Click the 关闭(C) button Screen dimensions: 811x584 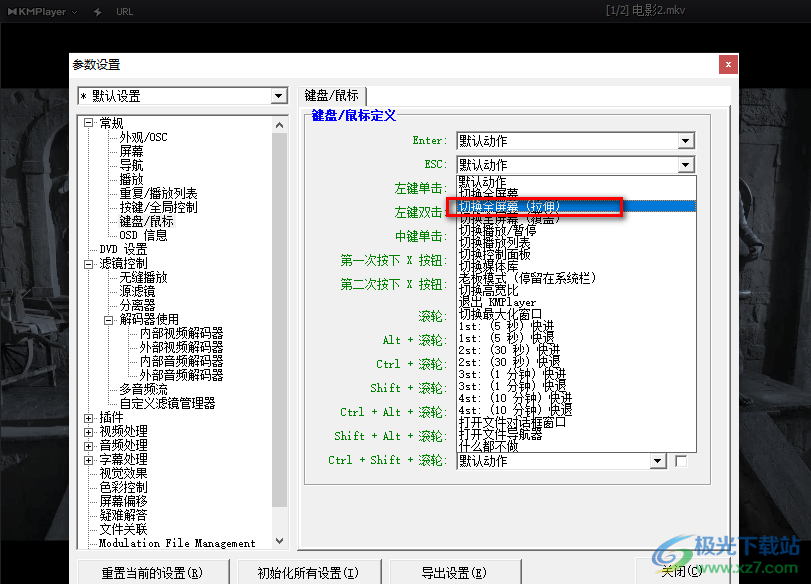pos(682,571)
